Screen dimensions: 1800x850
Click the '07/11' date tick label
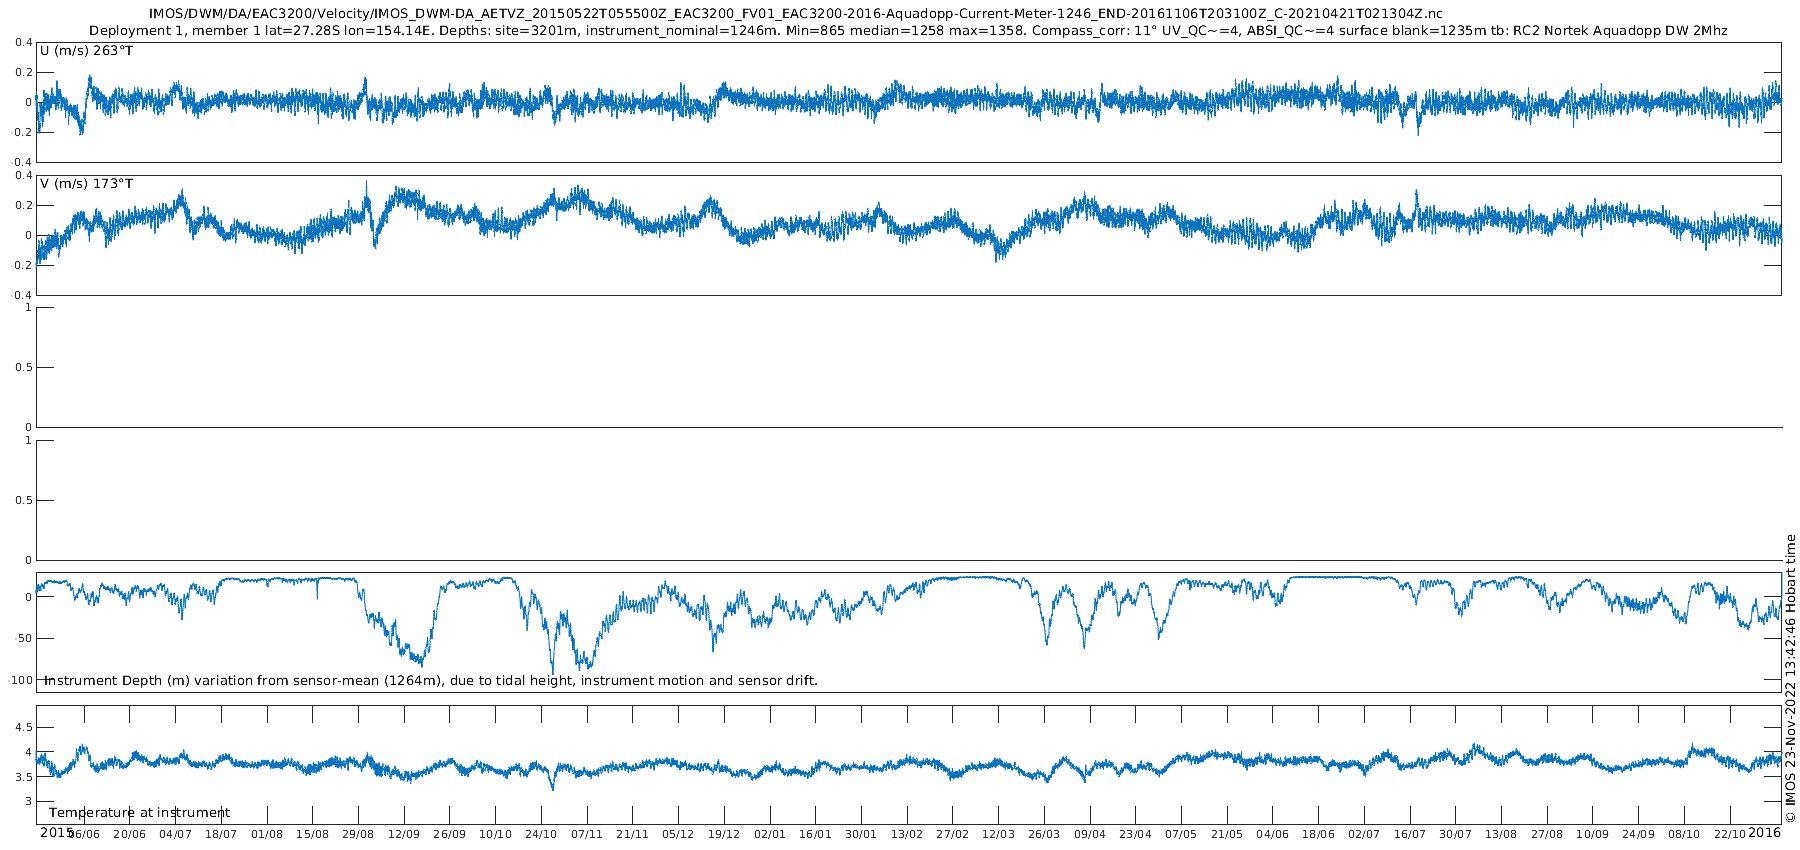point(587,834)
